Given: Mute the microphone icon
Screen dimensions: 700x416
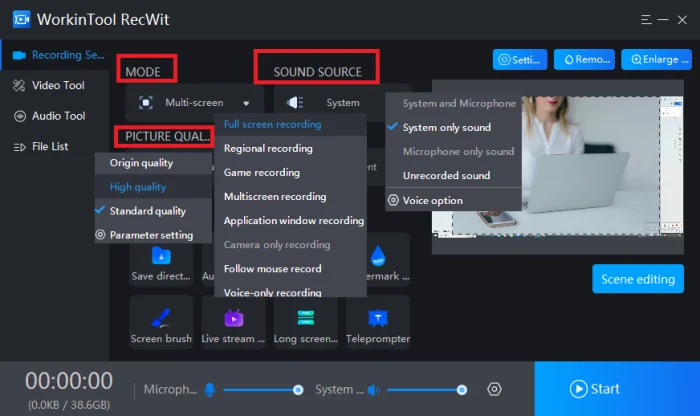Looking at the screenshot, I should [209, 390].
